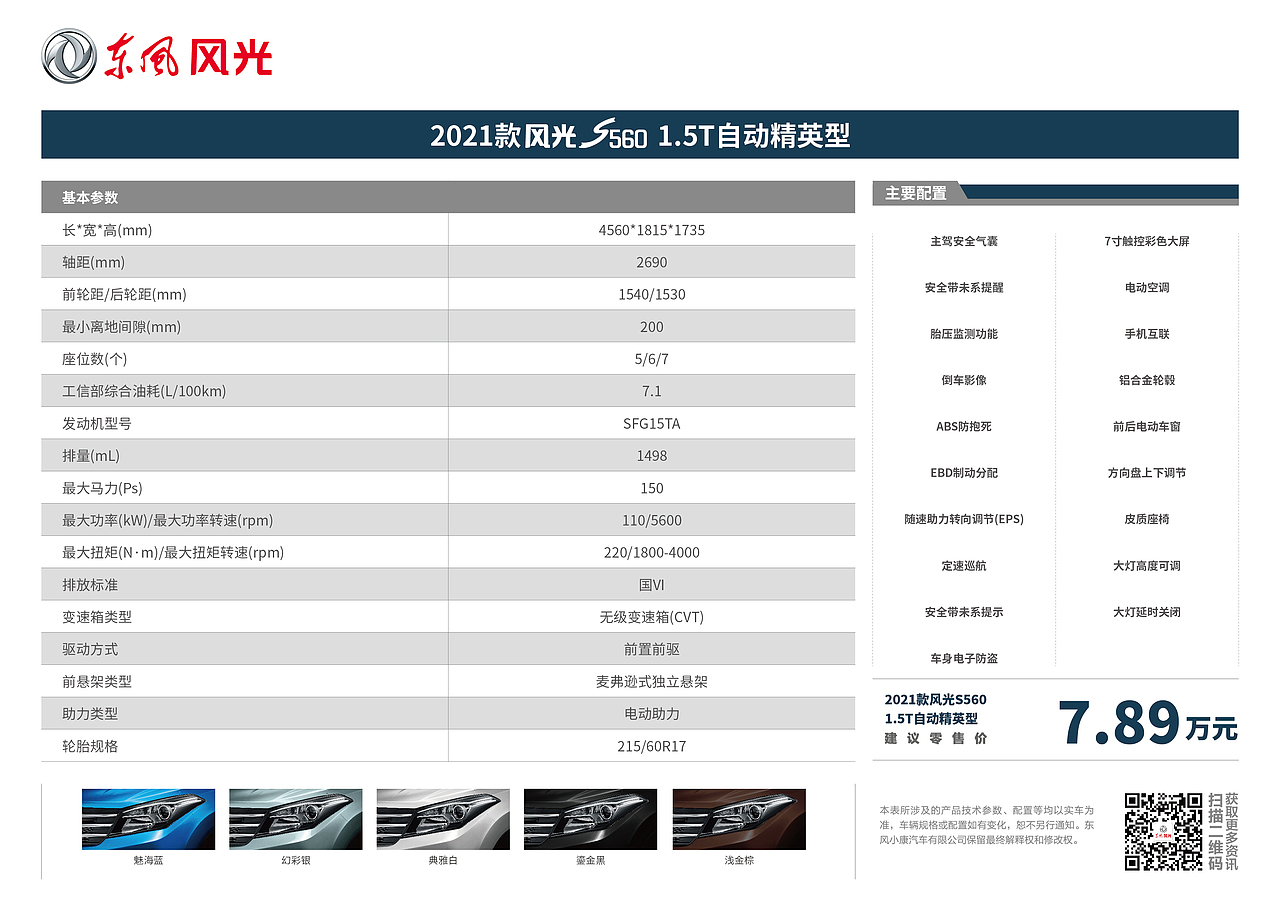Click the Dongfeng Fengguang logo emblem
1280x918 pixels.
coord(69,56)
